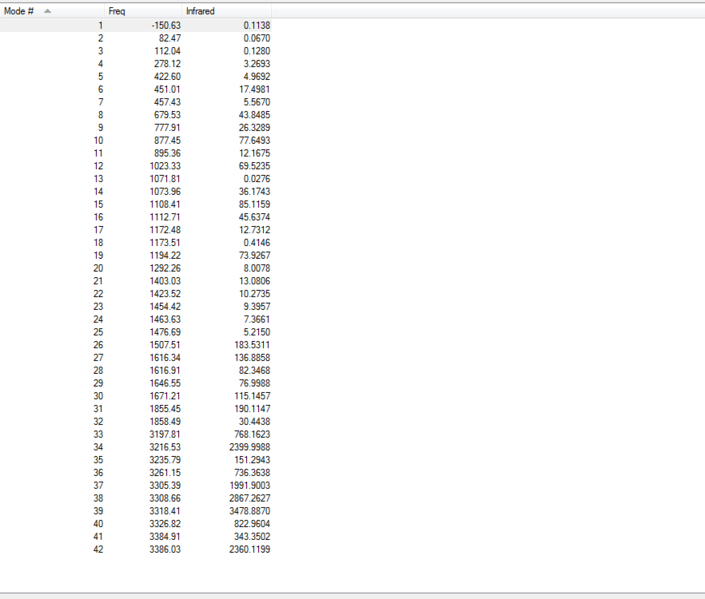
Task: Select frequency value 422.60
Action: tap(167, 77)
